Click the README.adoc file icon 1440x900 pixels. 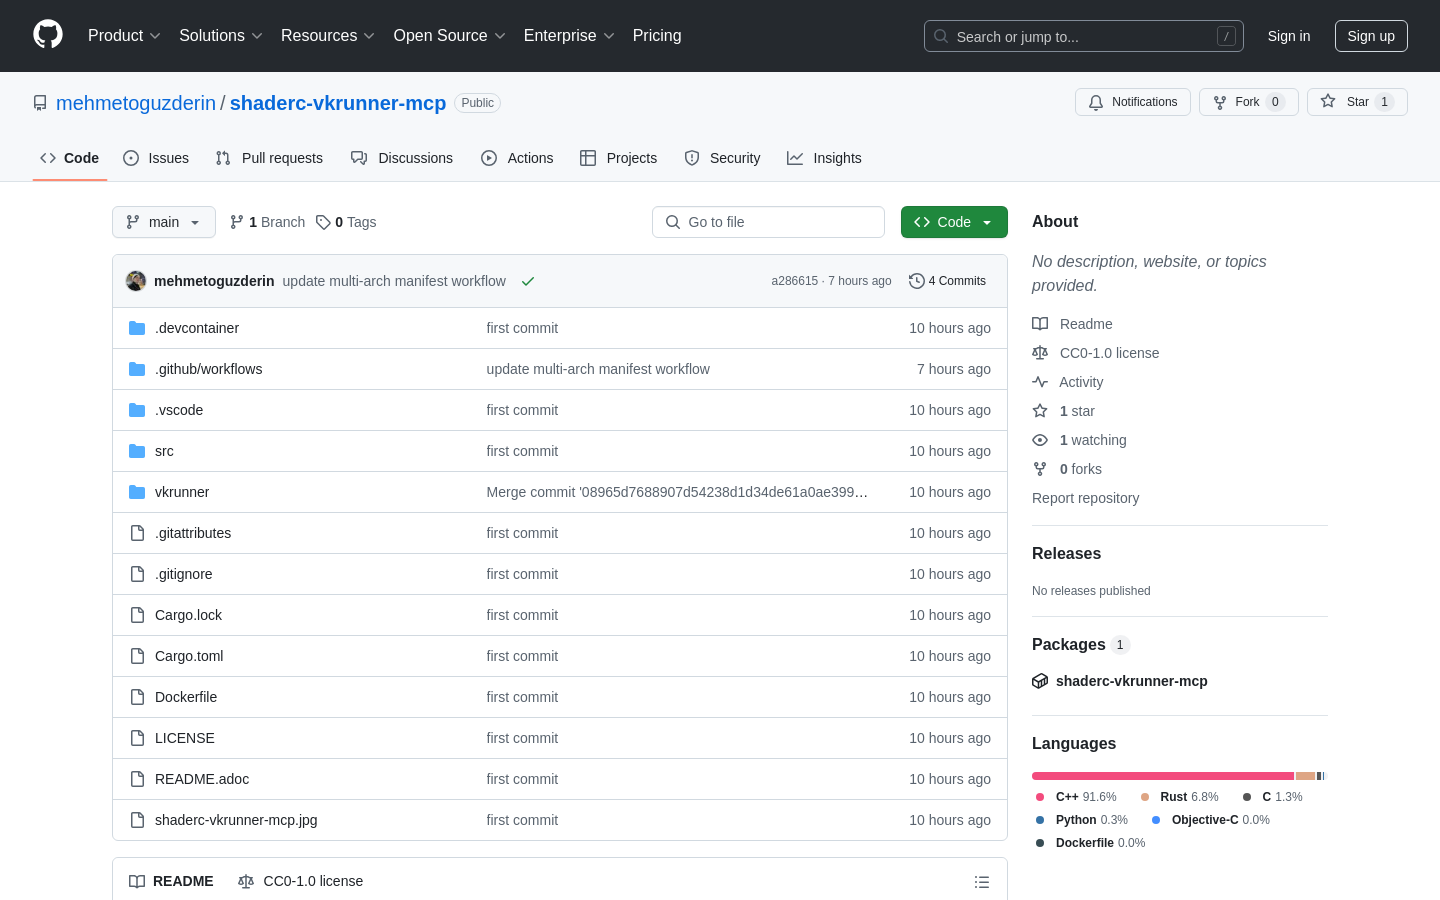tap(137, 779)
